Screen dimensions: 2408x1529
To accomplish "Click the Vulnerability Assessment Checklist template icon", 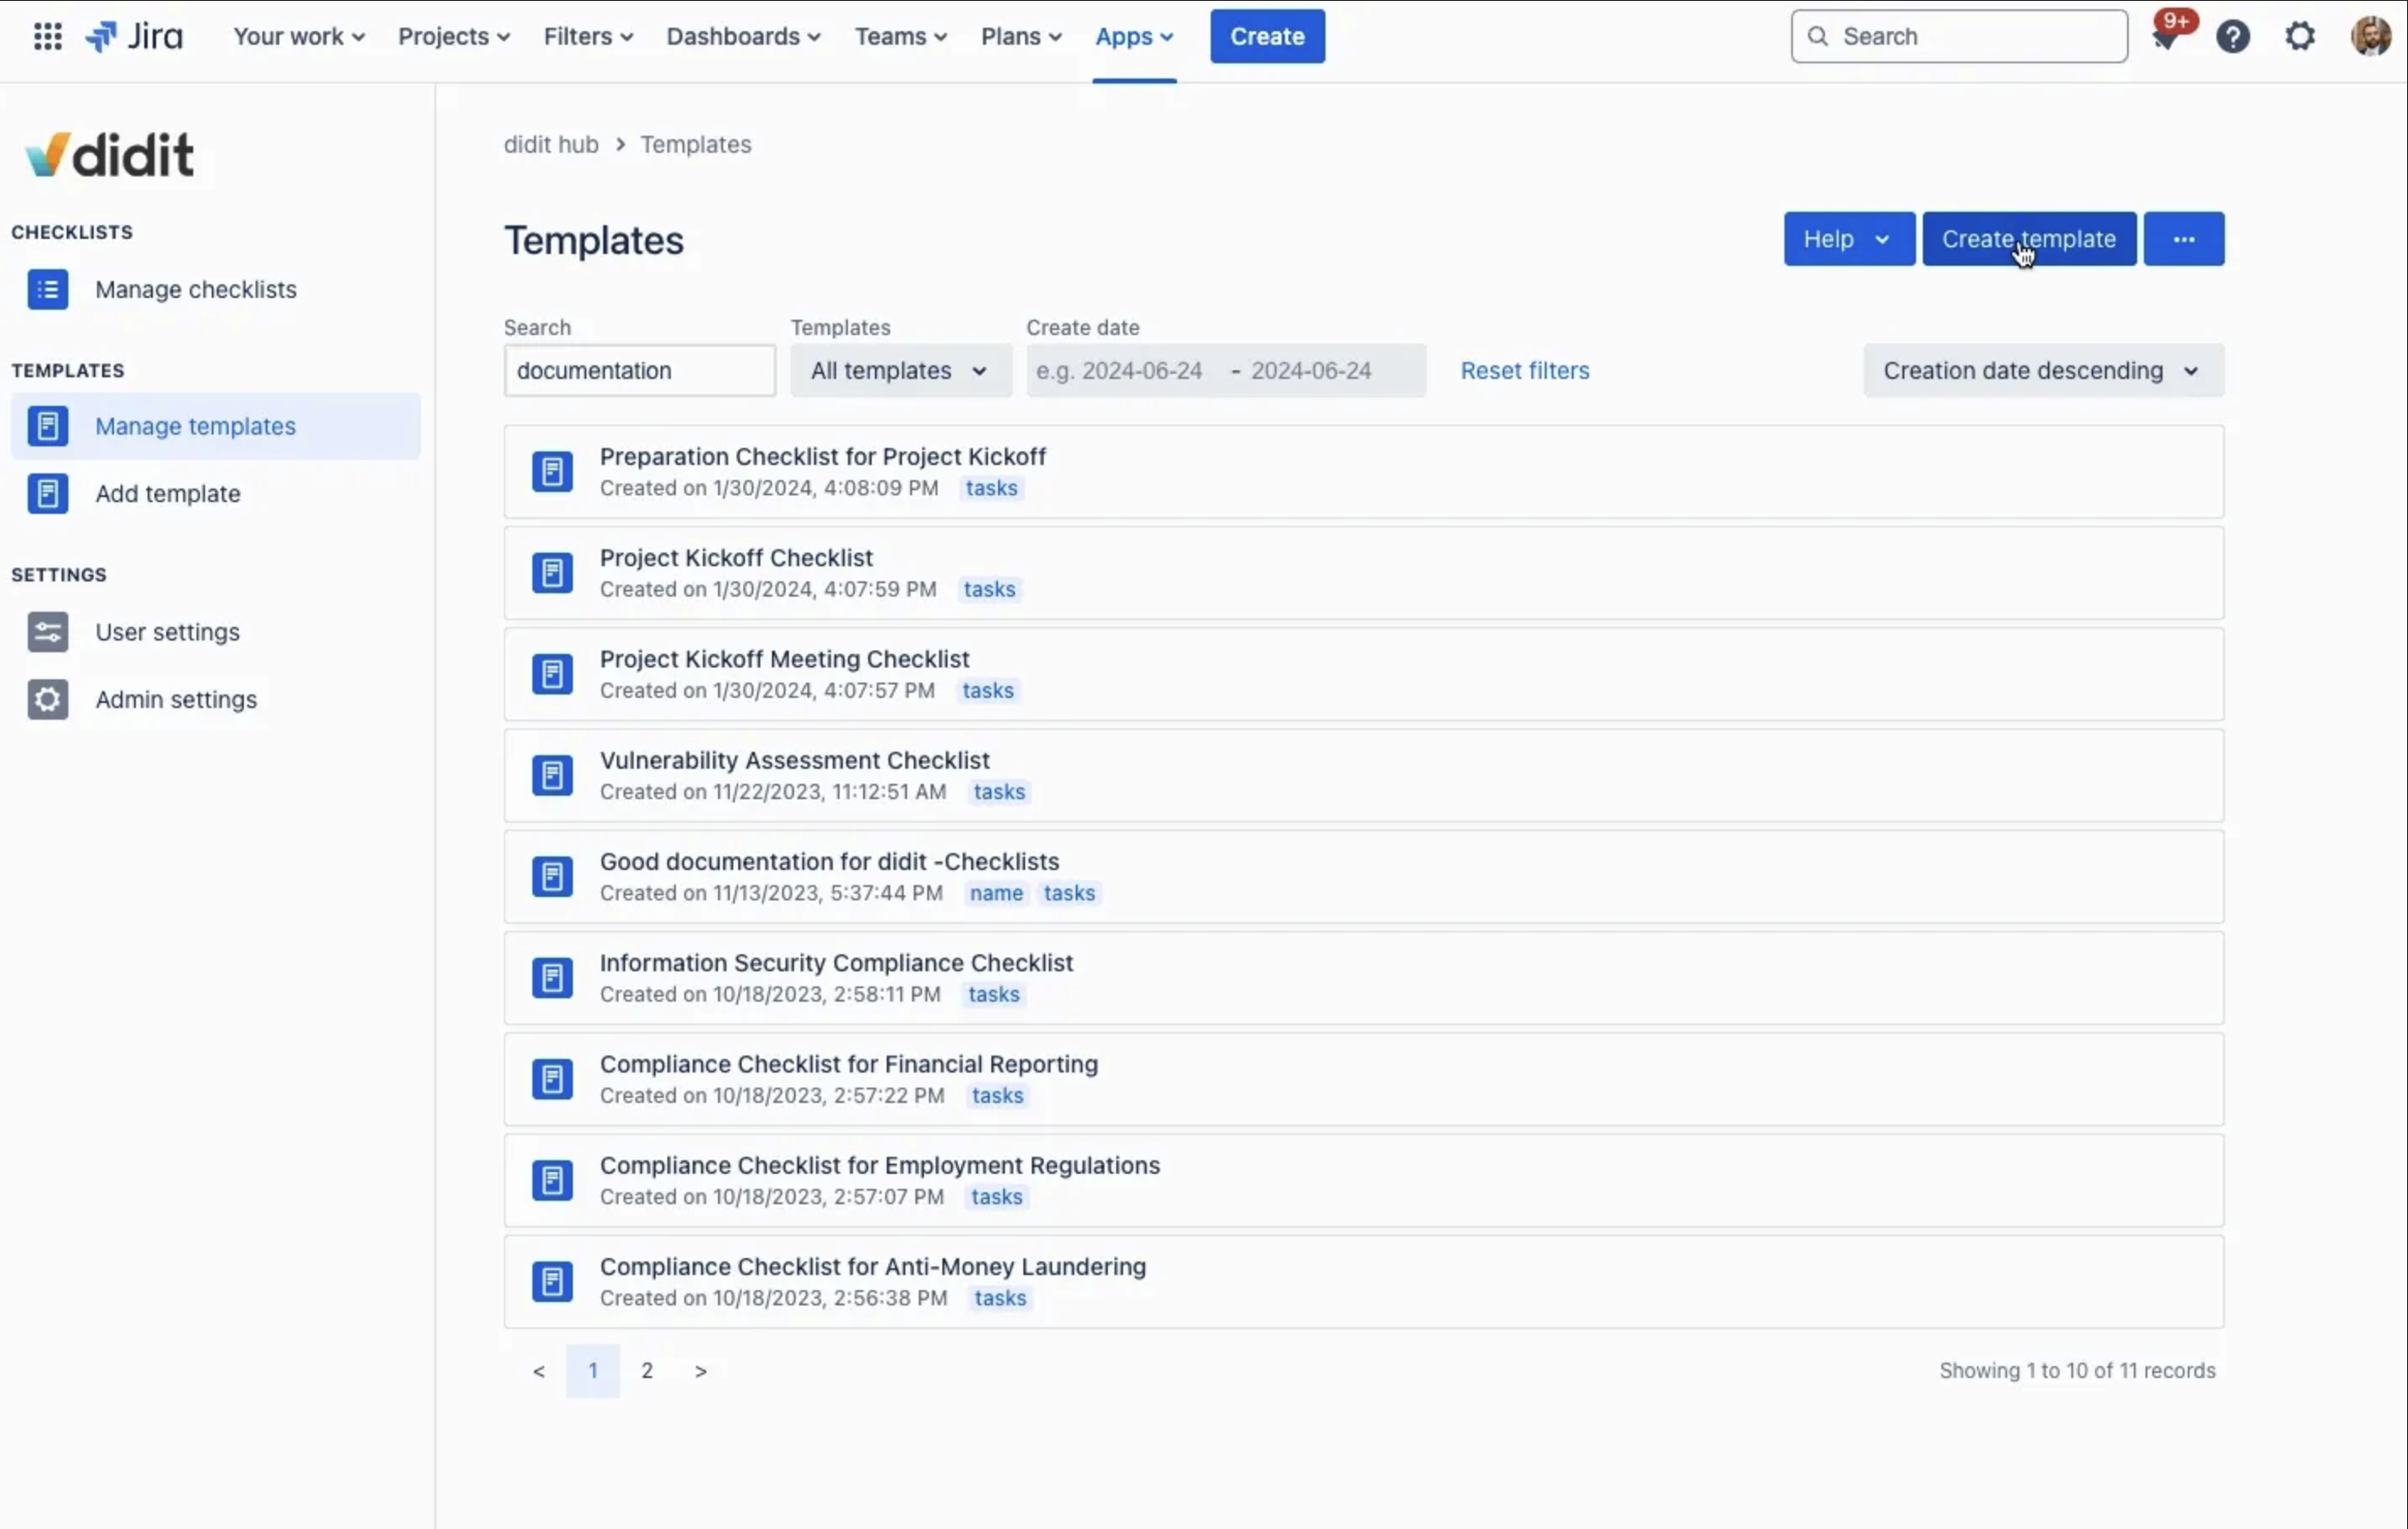I will coord(552,776).
